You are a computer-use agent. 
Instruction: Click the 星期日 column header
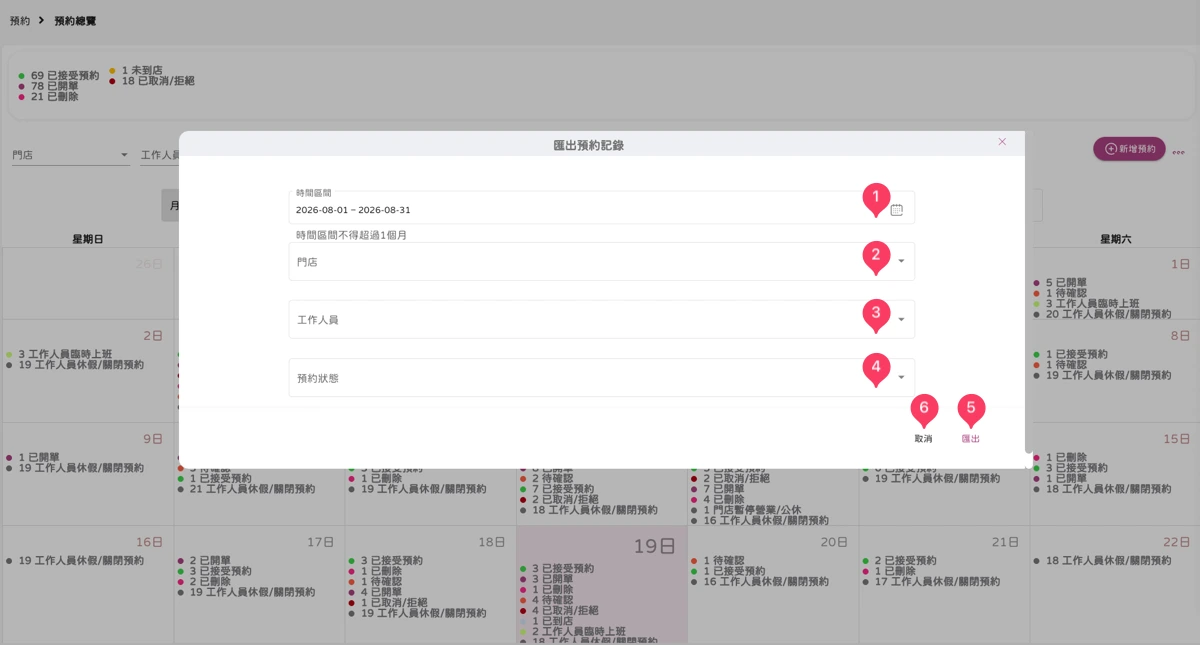pos(88,240)
